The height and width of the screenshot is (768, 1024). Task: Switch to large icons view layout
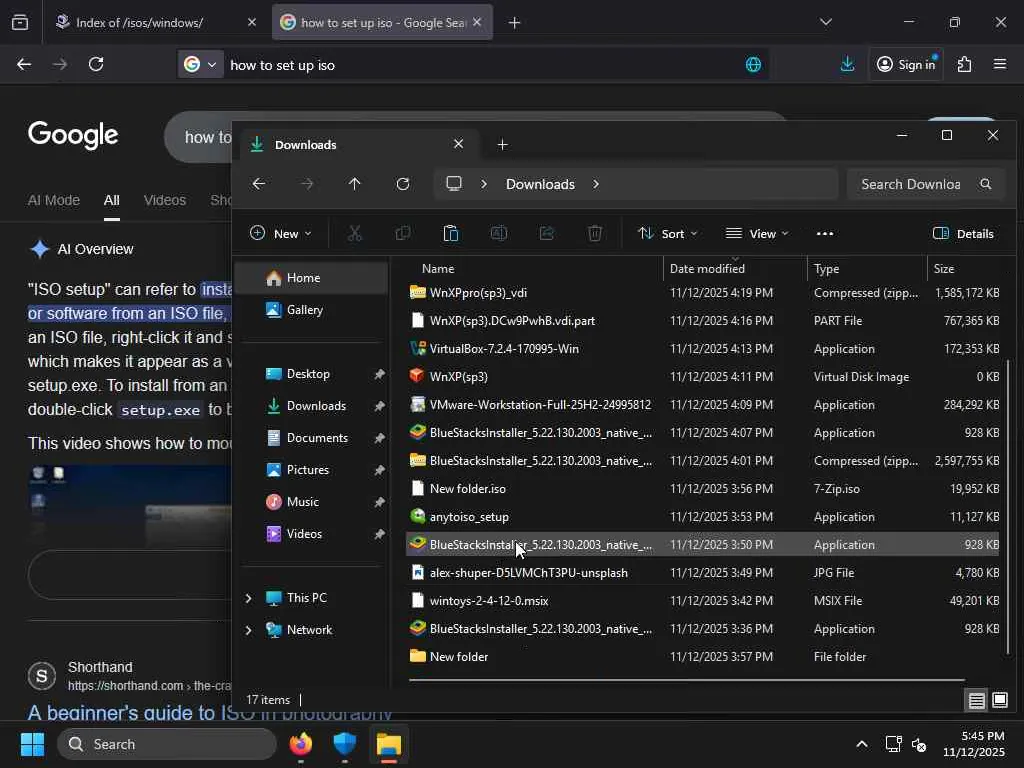coord(999,700)
